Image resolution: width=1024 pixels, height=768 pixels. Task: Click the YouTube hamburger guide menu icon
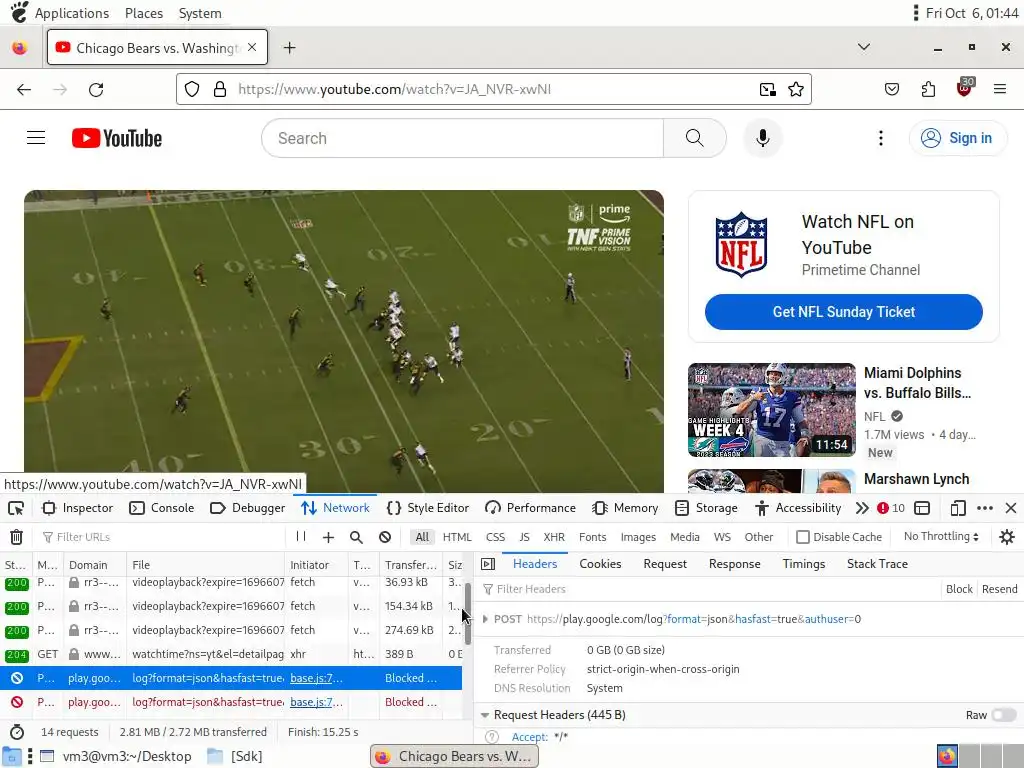36,138
